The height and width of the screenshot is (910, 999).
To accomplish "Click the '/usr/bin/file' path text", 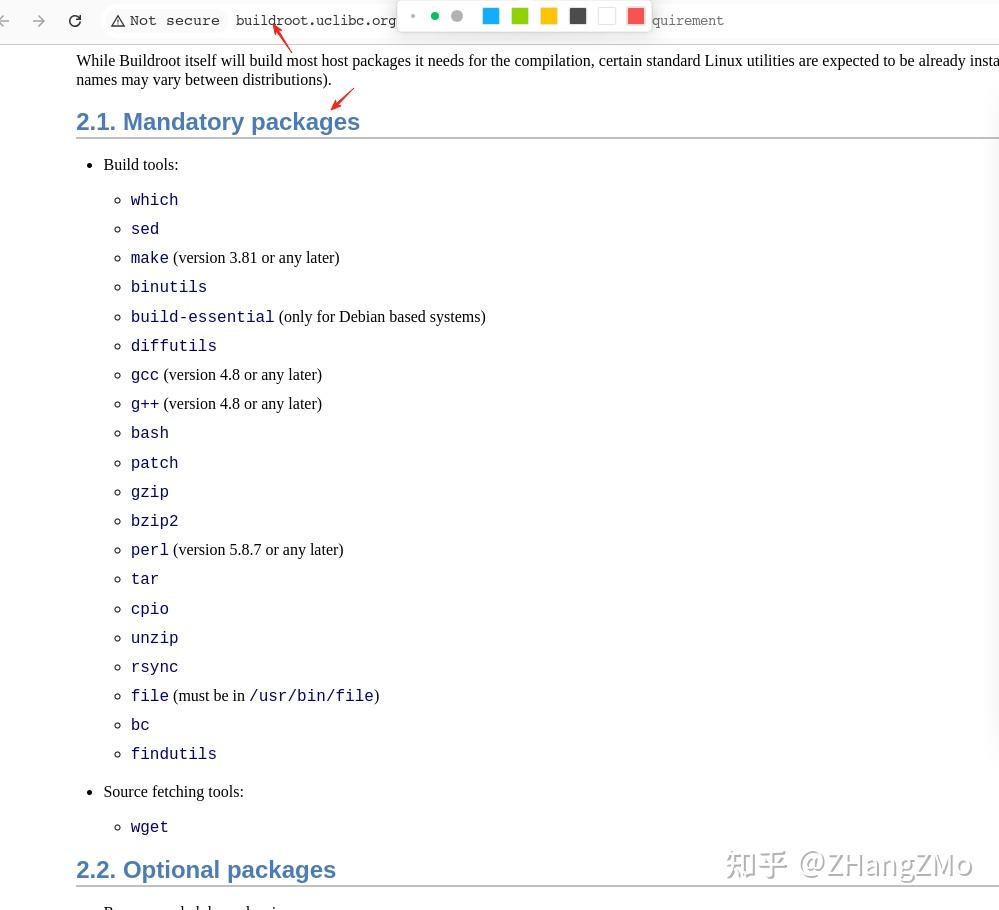I will point(311,696).
